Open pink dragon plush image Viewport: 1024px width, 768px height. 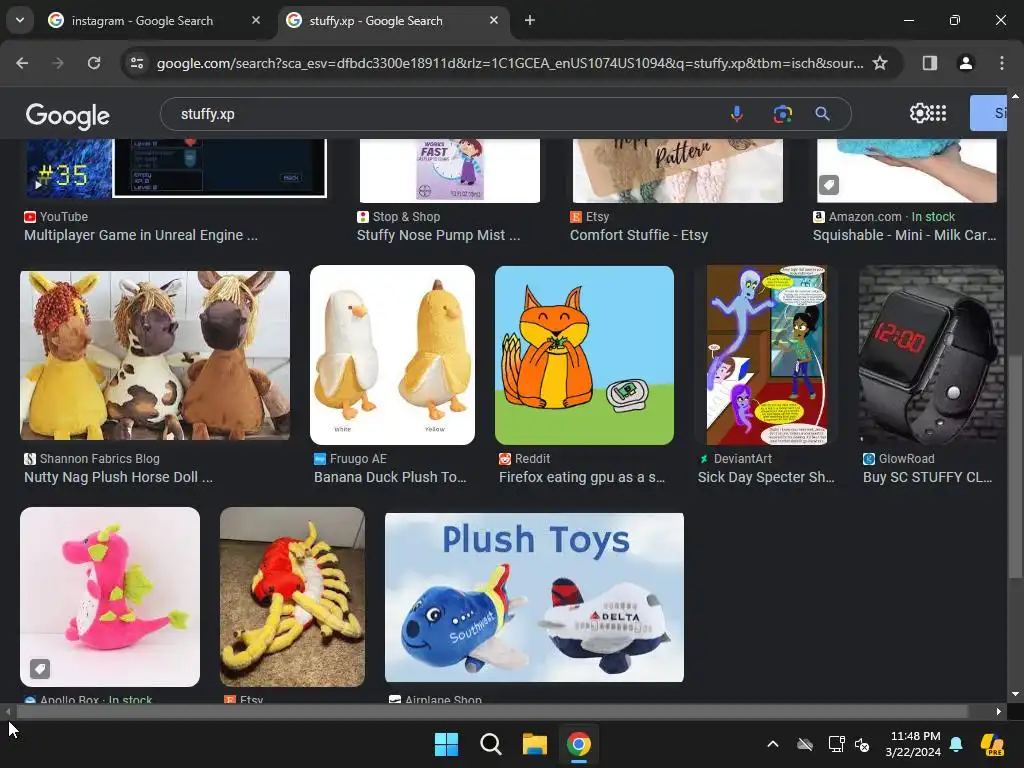point(110,597)
